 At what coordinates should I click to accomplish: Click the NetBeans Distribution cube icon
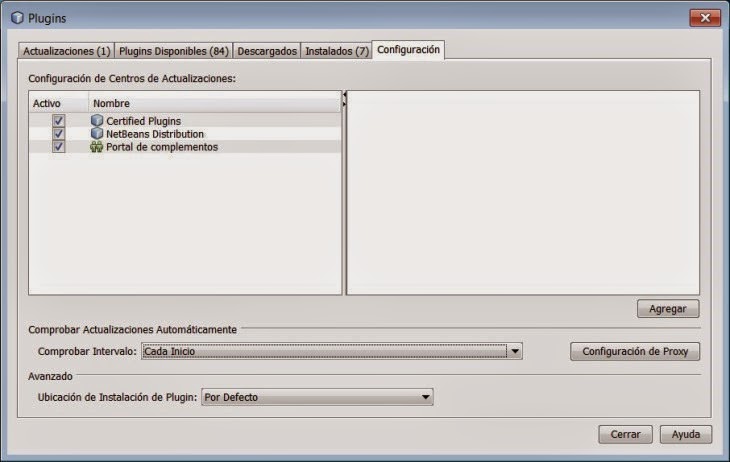tap(97, 134)
